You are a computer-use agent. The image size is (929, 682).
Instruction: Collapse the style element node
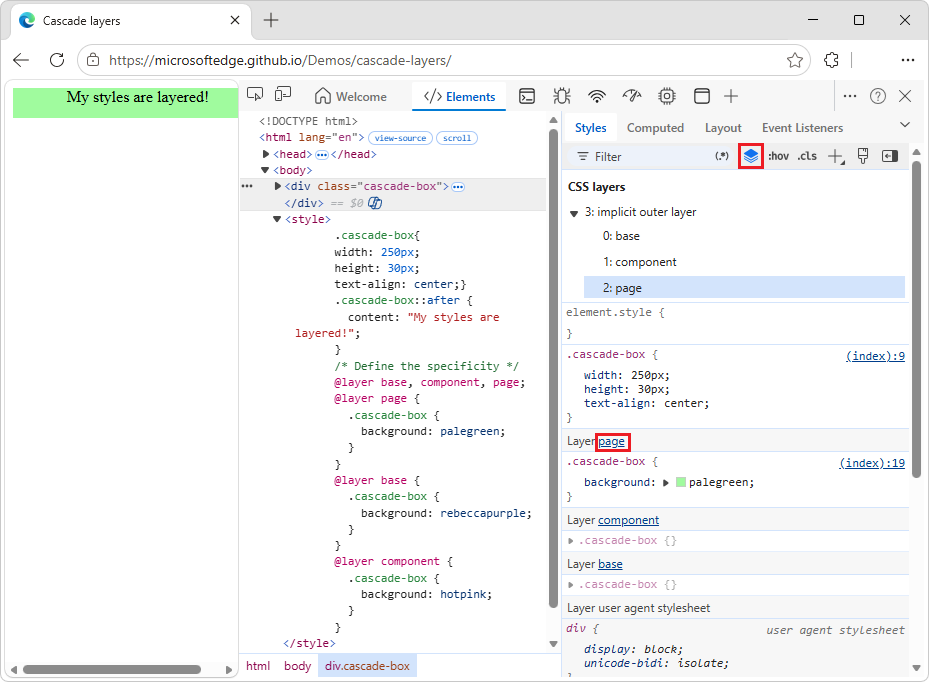tap(277, 219)
